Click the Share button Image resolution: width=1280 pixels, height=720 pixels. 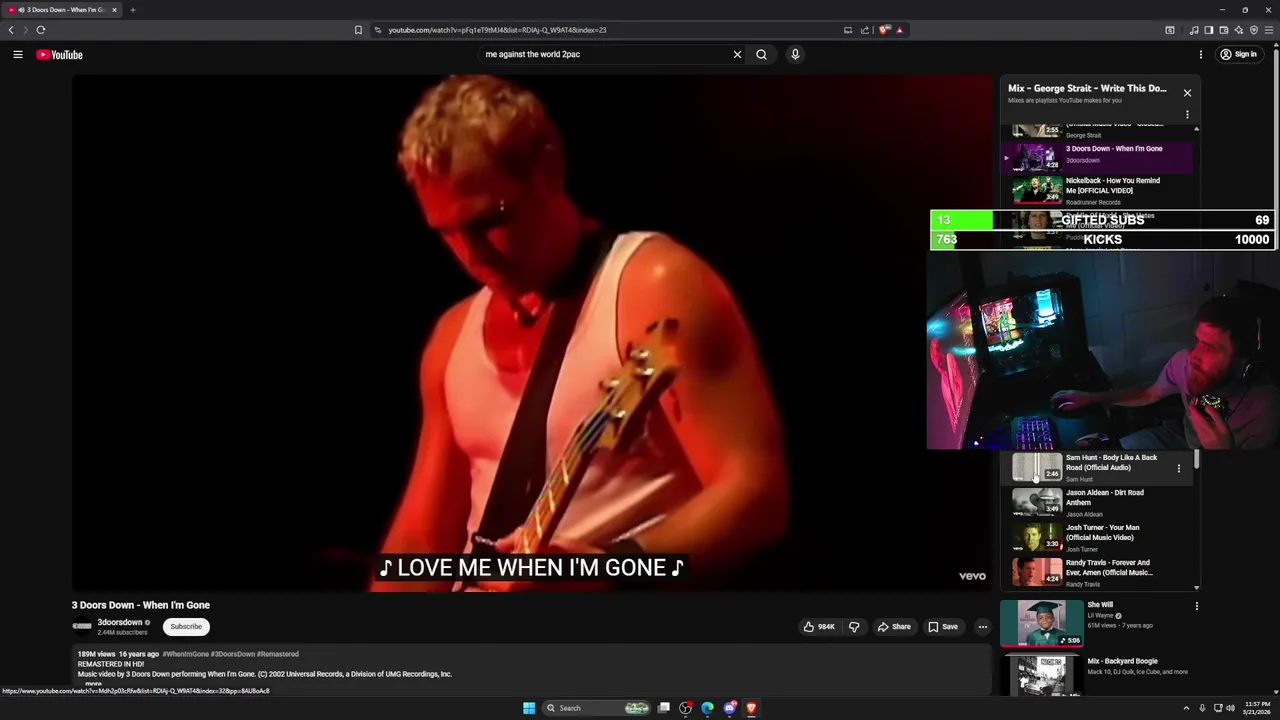pyautogui.click(x=894, y=627)
